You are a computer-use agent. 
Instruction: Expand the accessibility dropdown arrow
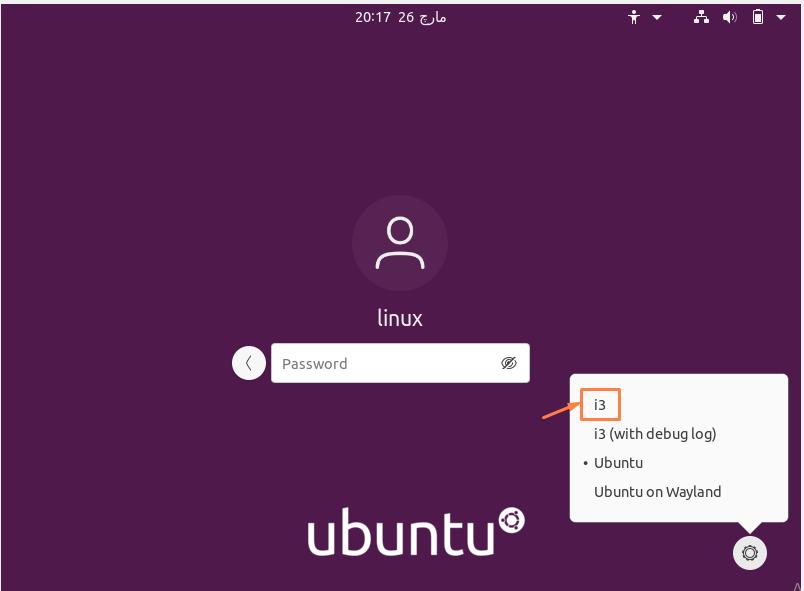point(657,17)
